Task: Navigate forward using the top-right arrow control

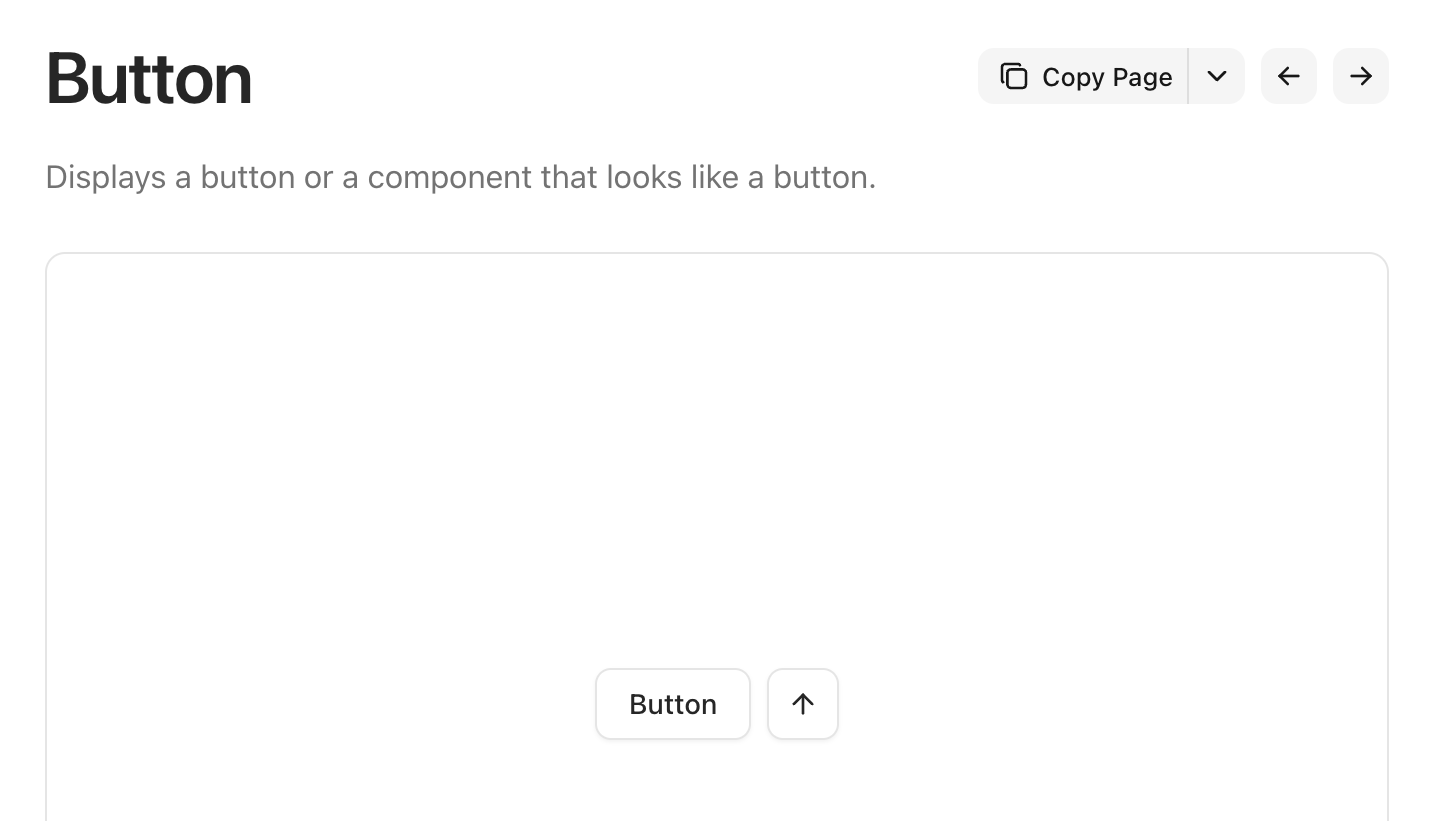Action: tap(1360, 76)
